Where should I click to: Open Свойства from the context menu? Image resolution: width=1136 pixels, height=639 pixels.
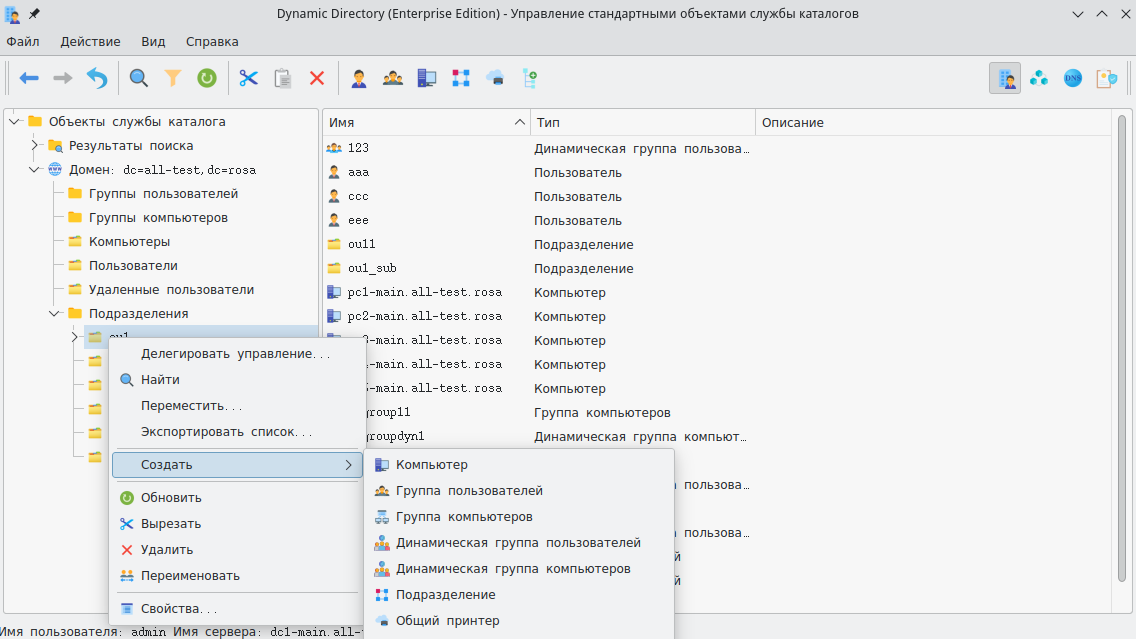(178, 608)
